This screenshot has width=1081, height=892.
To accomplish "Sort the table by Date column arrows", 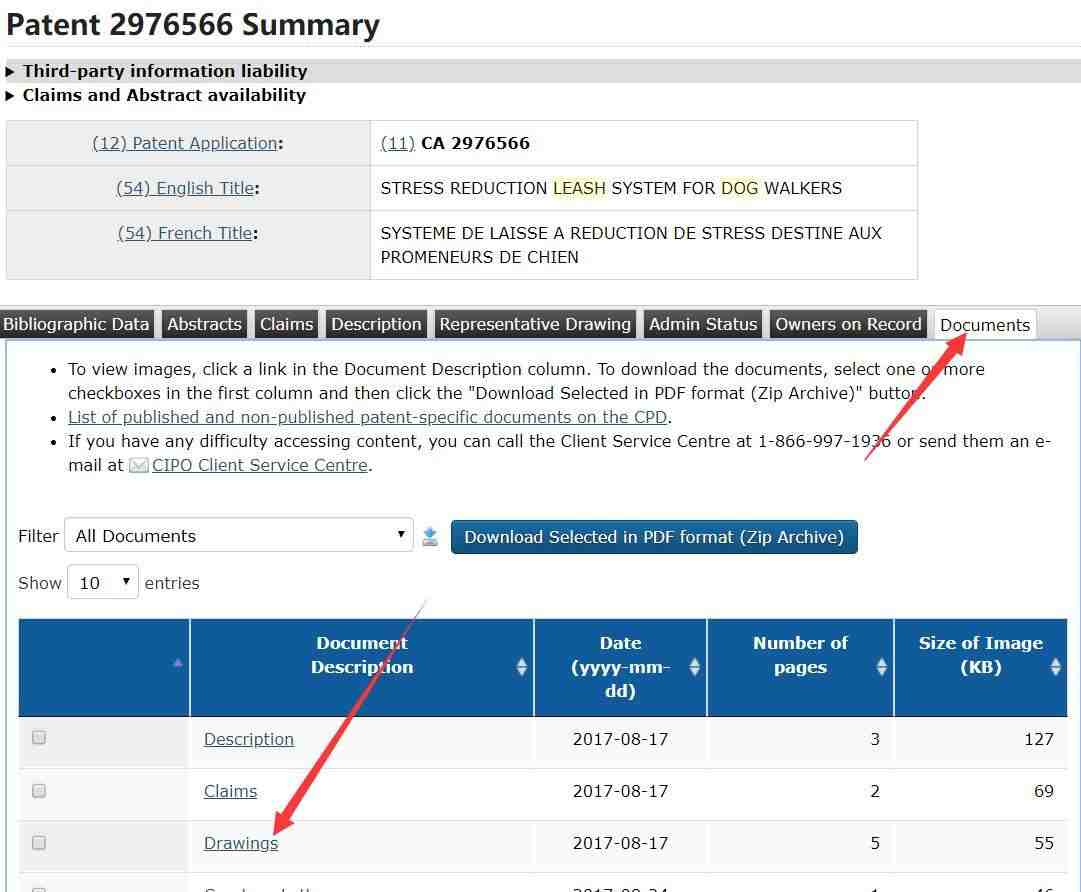I will [694, 667].
